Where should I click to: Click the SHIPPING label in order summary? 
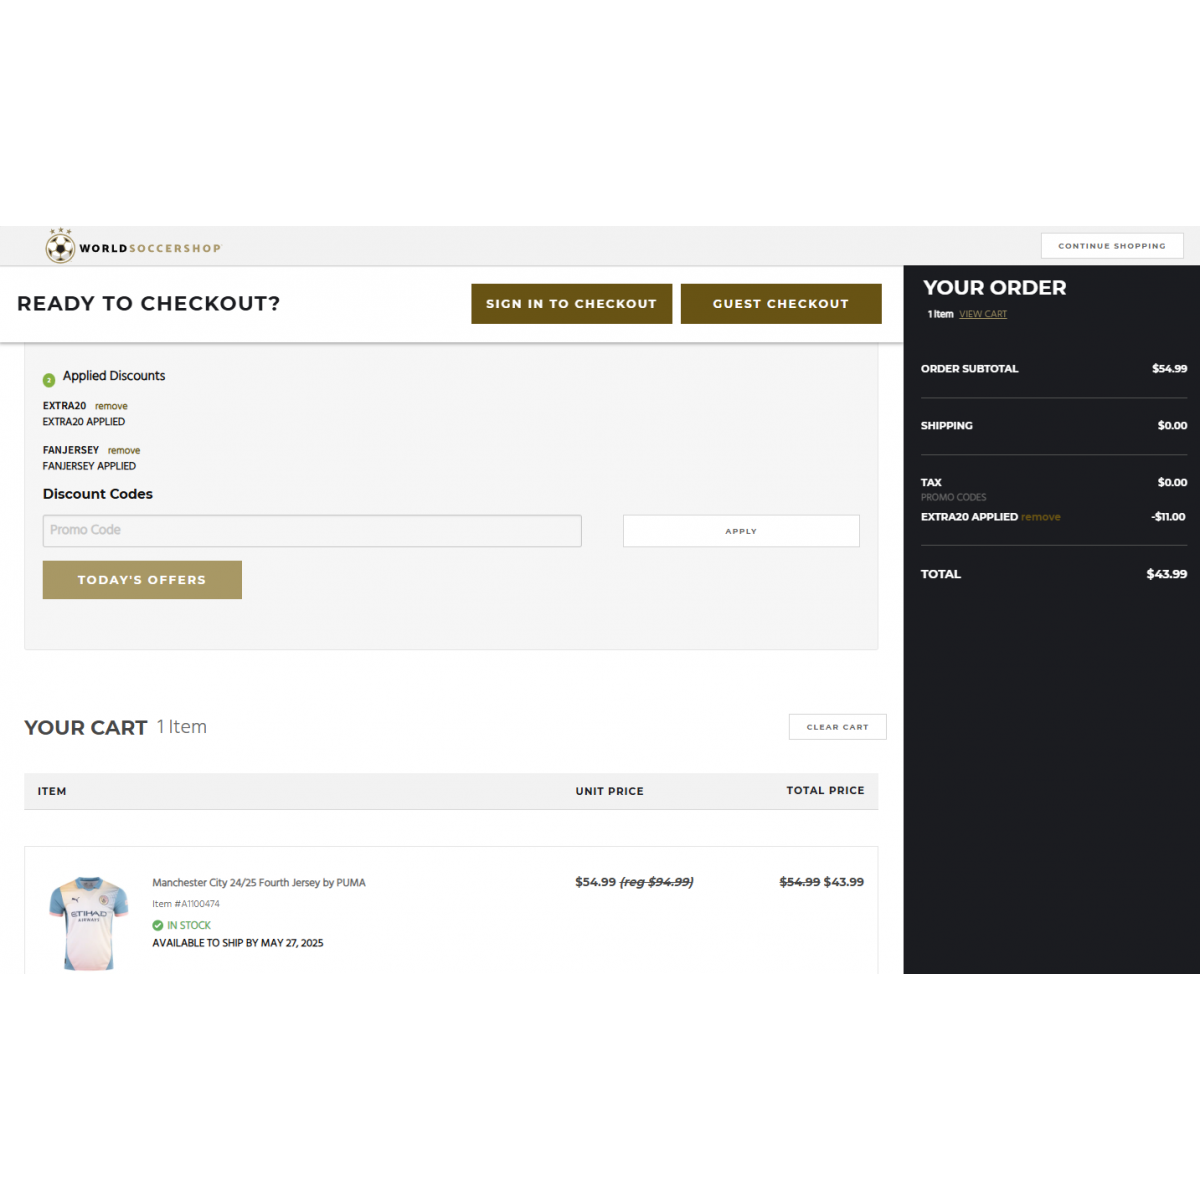pos(947,426)
